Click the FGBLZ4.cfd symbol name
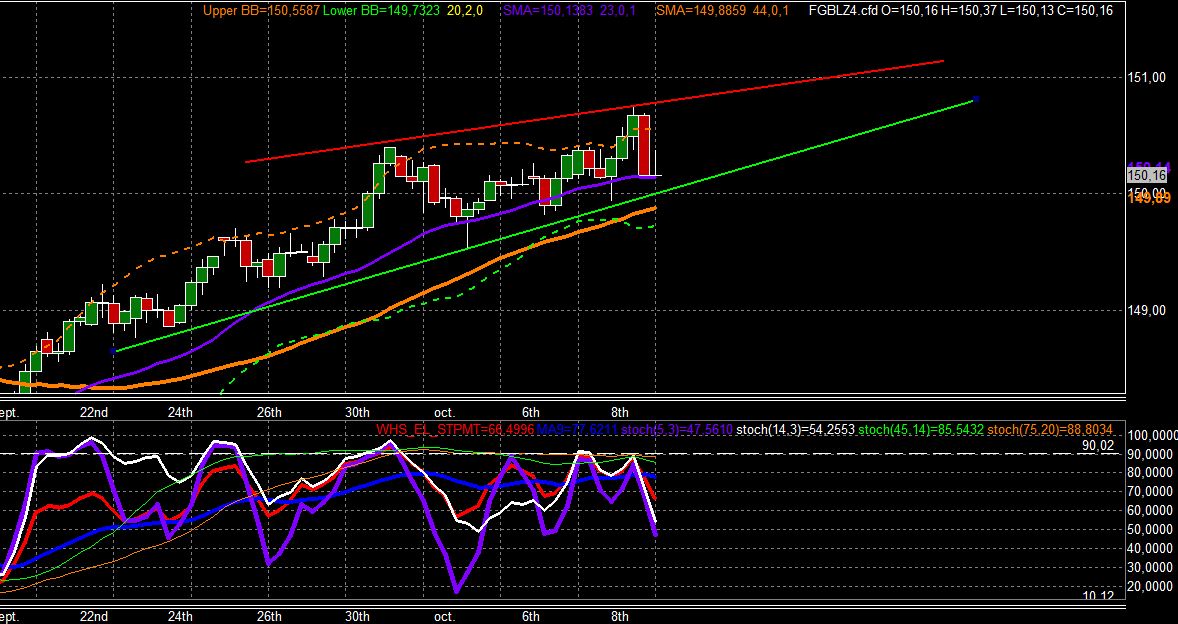Viewport: 1178px width, 624px height. point(842,11)
